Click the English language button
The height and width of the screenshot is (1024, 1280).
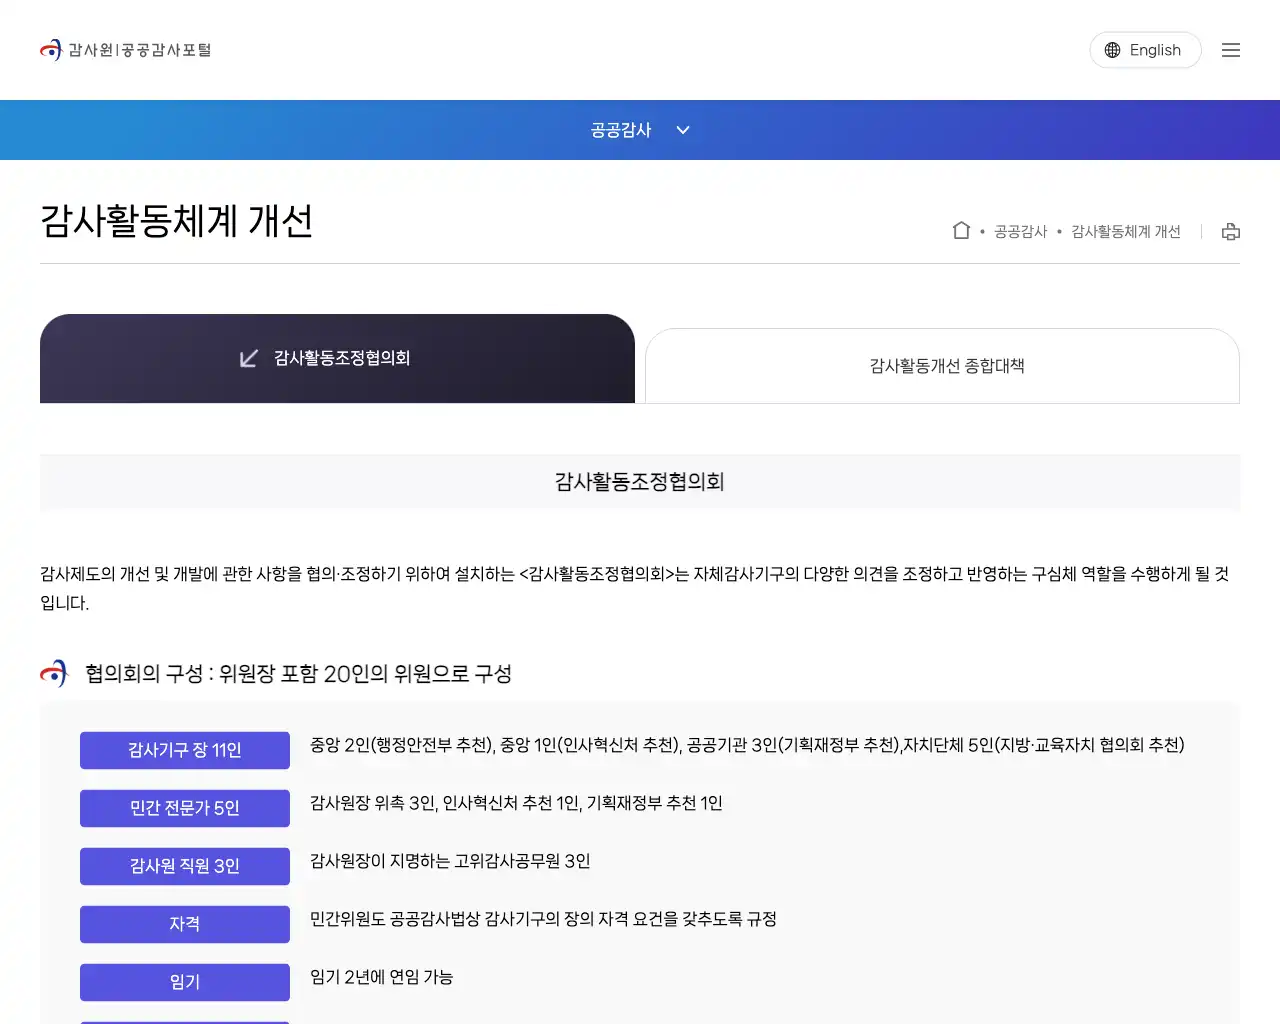coord(1145,49)
